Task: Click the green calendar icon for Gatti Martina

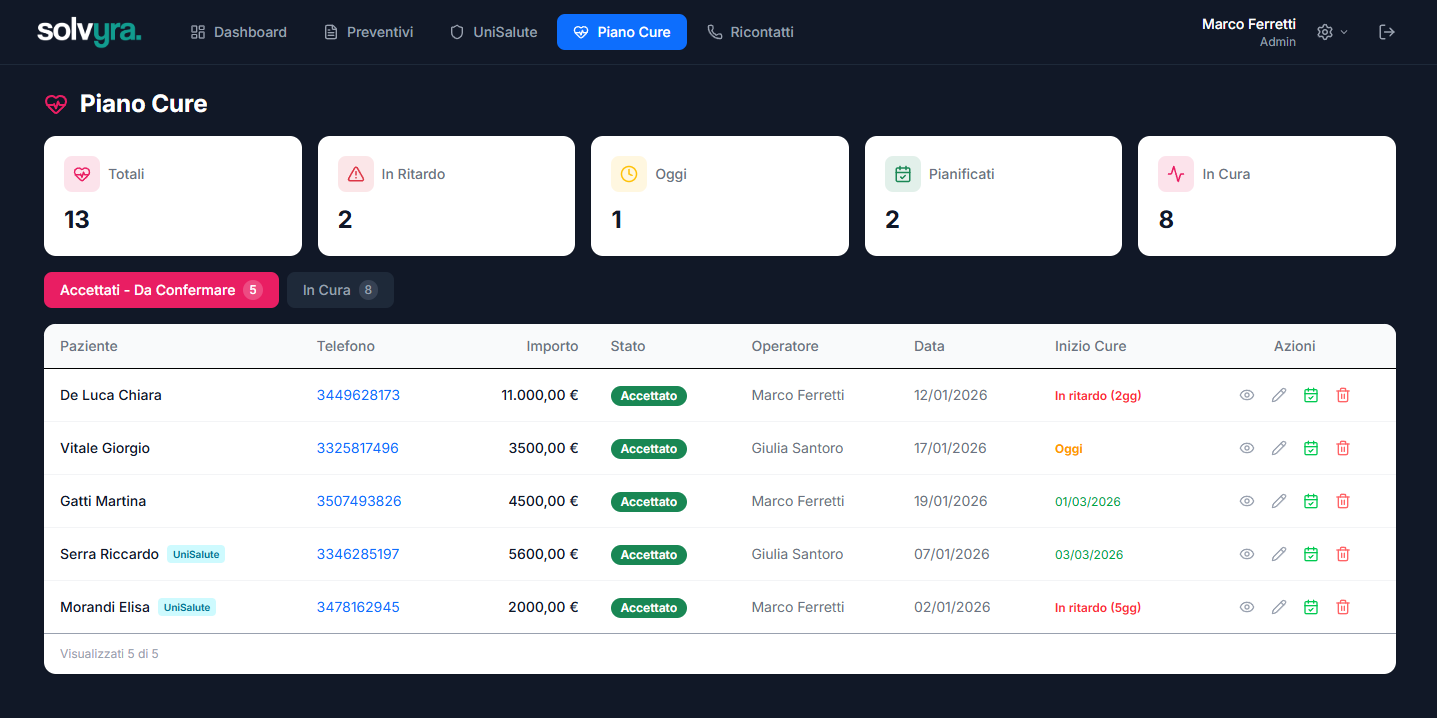Action: [x=1310, y=501]
